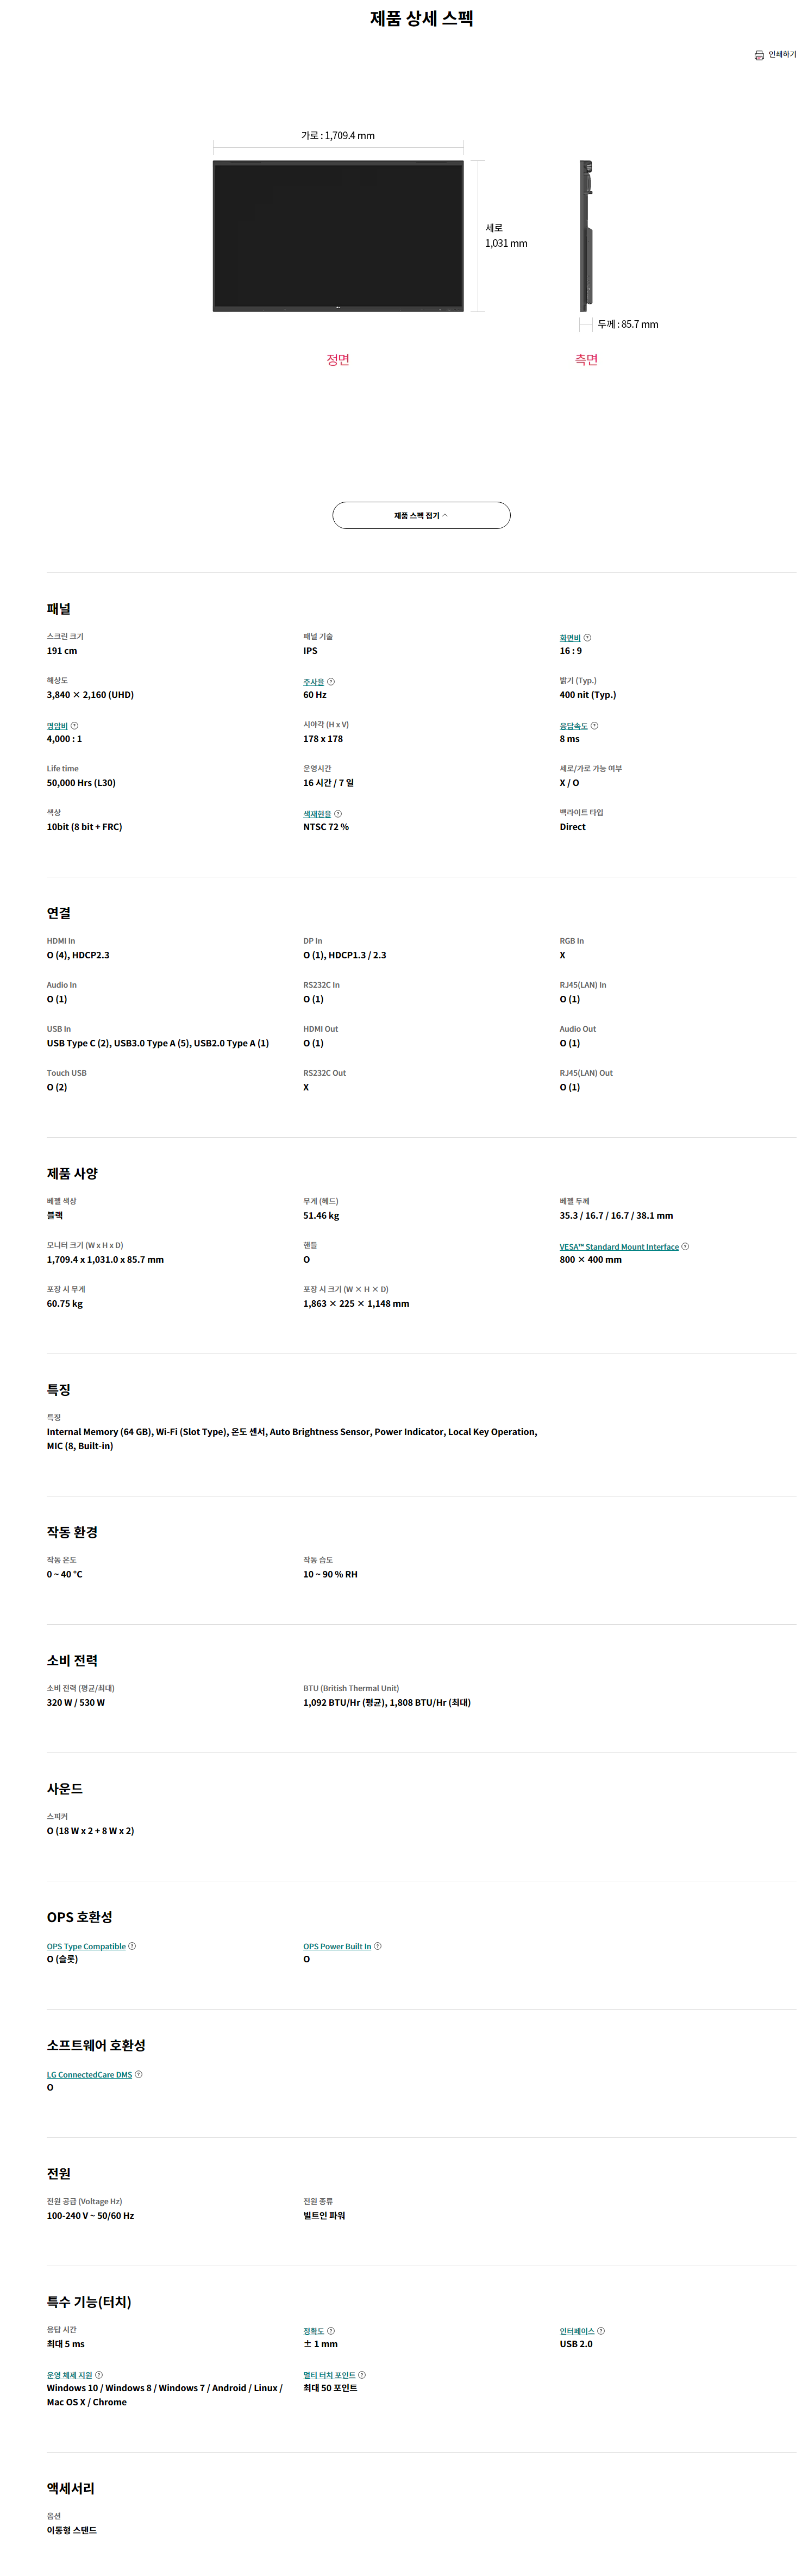Open the 정확도 glossary link
The height and width of the screenshot is (2576, 808).
314,2331
